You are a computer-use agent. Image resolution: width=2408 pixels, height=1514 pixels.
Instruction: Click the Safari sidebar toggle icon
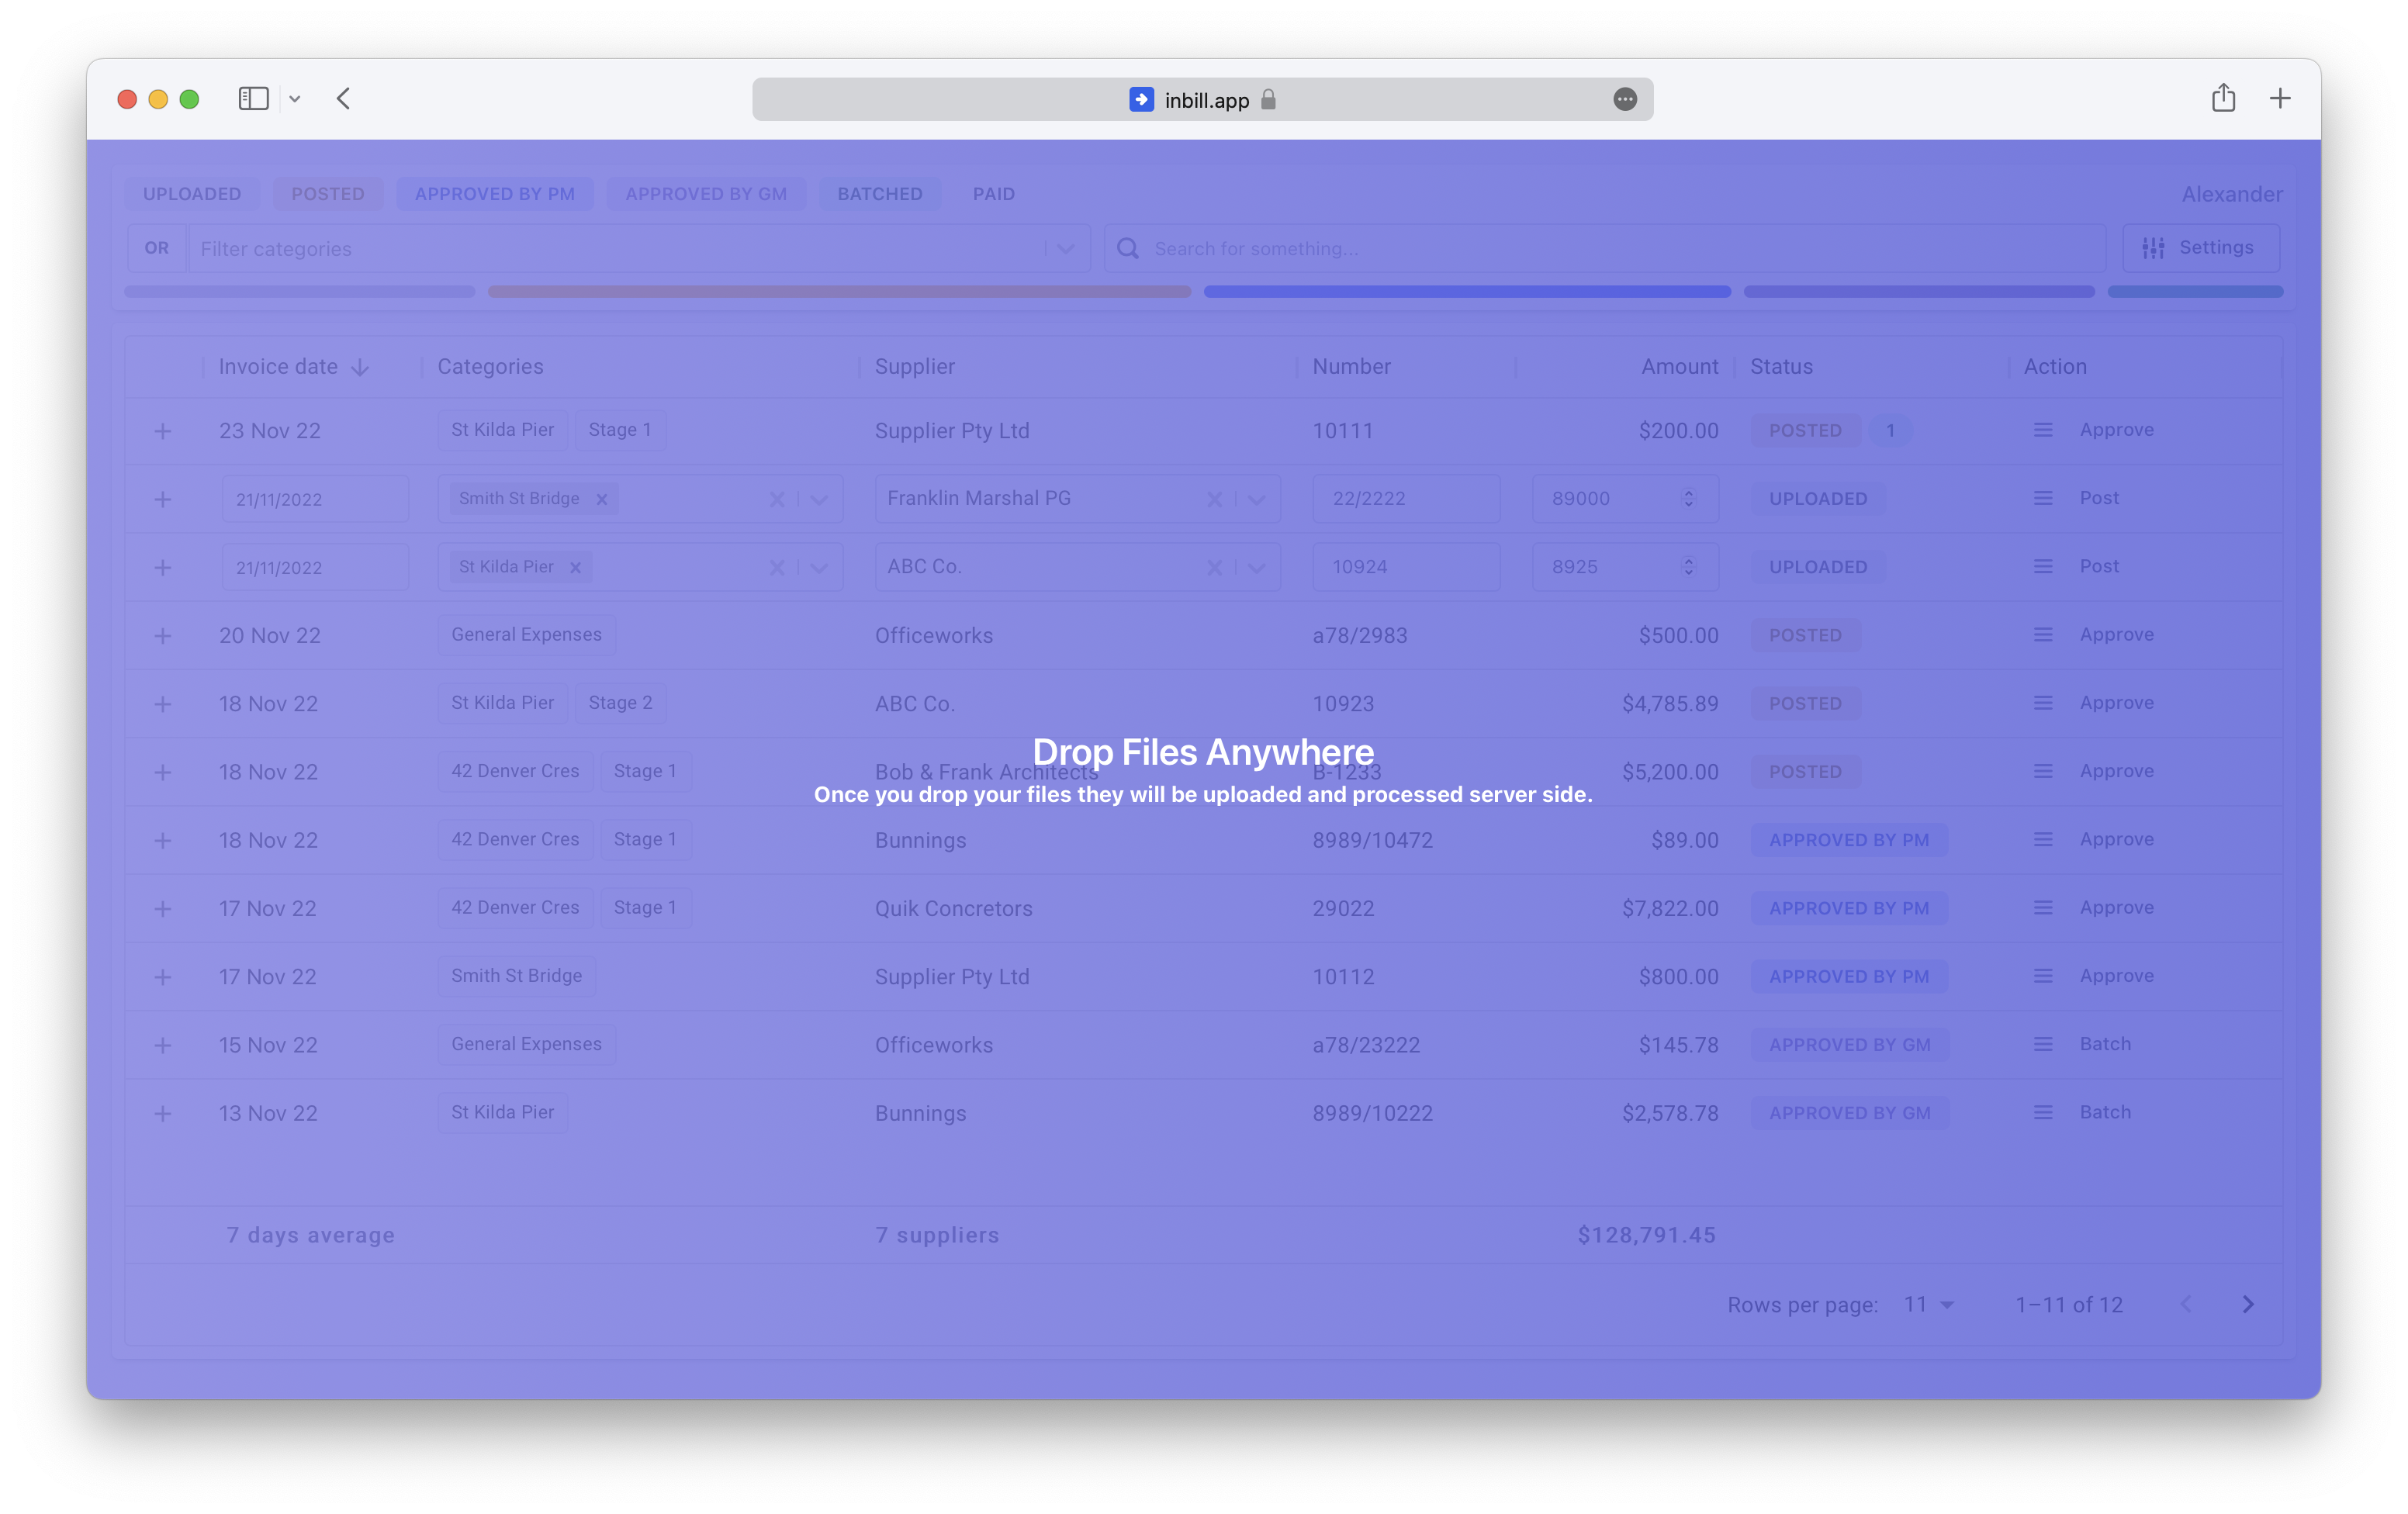253,98
